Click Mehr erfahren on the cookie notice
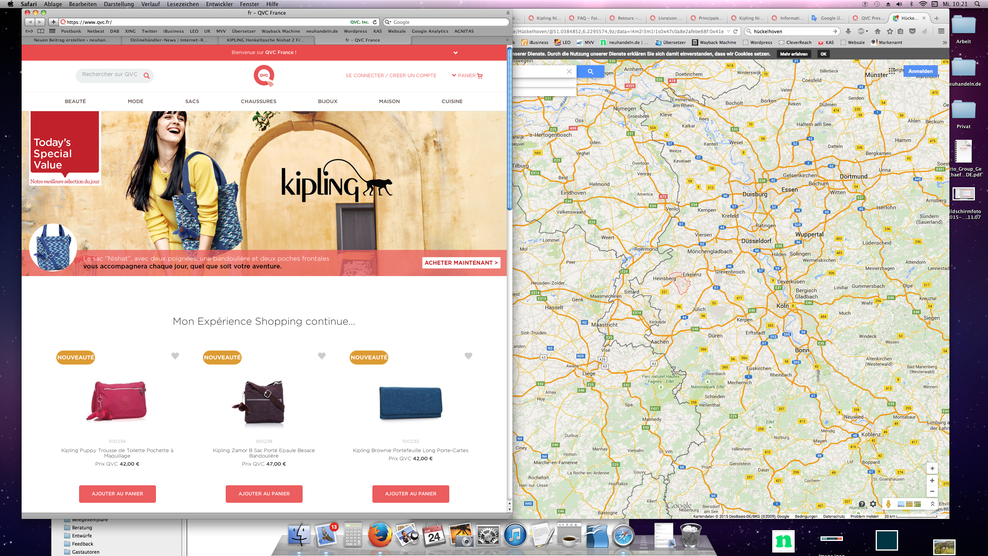Screen dimensions: 988x556 pyautogui.click(x=793, y=54)
